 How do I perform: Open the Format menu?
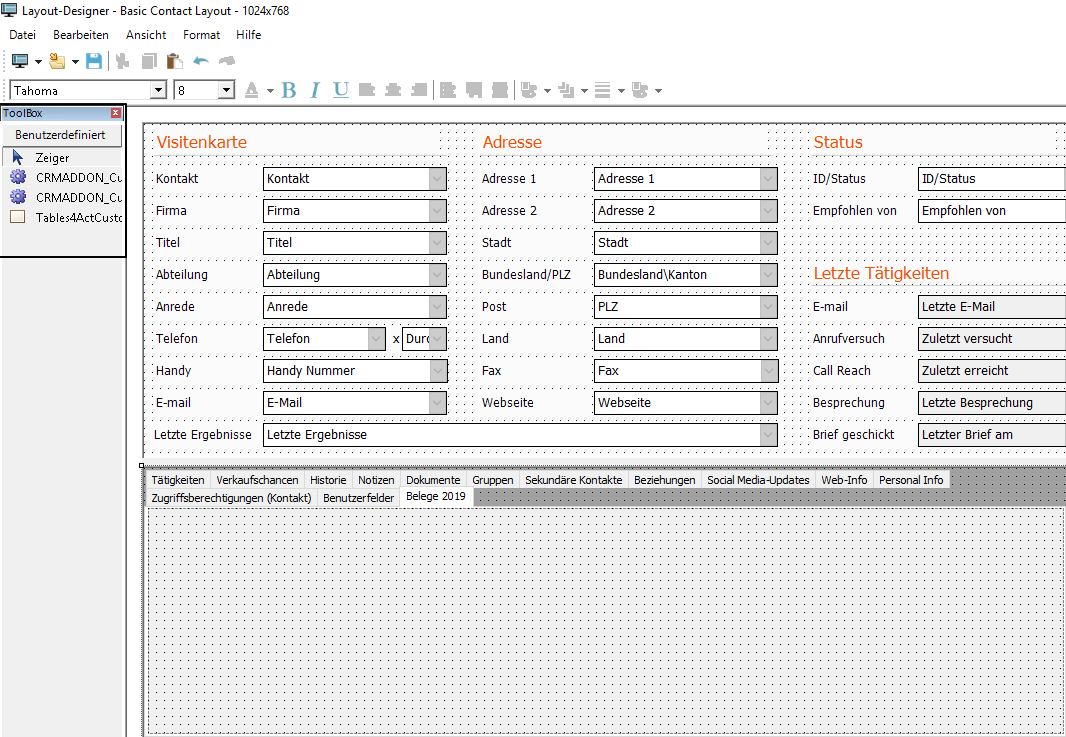coord(201,35)
